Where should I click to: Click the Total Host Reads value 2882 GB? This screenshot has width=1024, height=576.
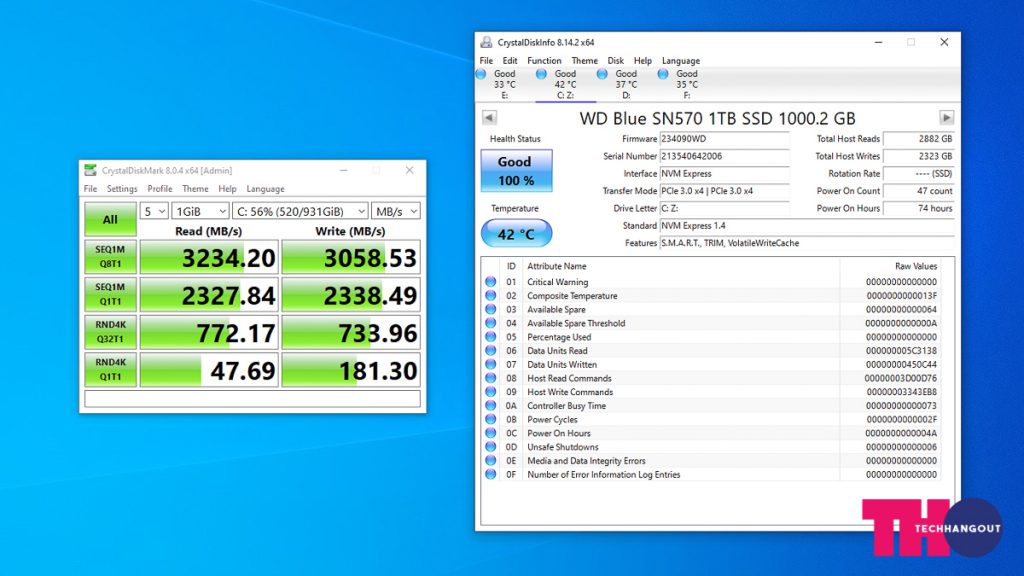[x=918, y=138]
